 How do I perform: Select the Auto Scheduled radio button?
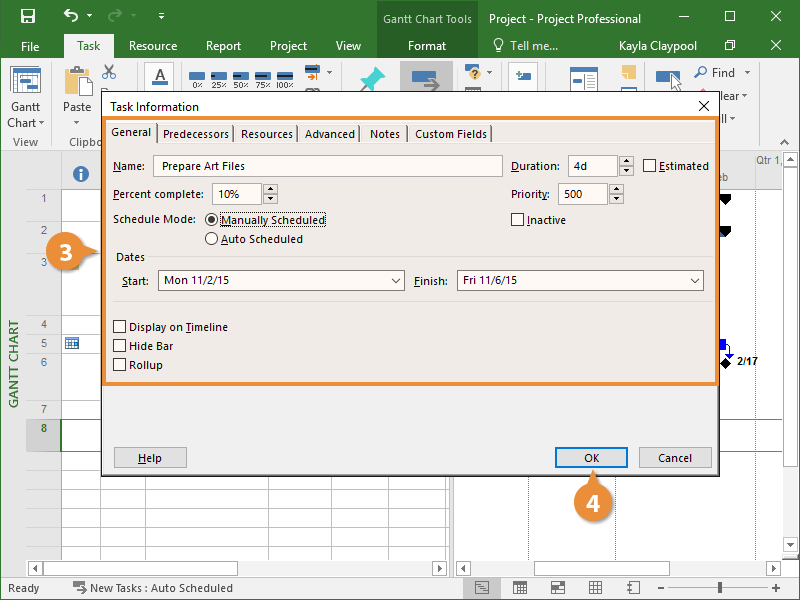(211, 239)
